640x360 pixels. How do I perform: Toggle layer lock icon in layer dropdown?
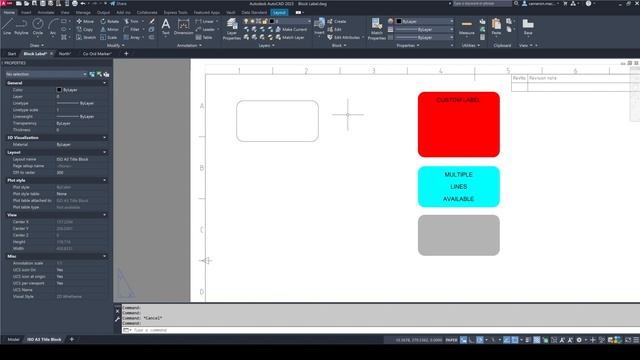(x=265, y=21)
